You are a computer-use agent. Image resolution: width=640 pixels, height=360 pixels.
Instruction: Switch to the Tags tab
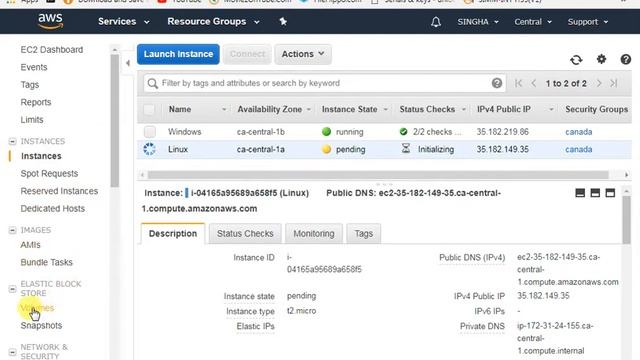pyautogui.click(x=363, y=233)
